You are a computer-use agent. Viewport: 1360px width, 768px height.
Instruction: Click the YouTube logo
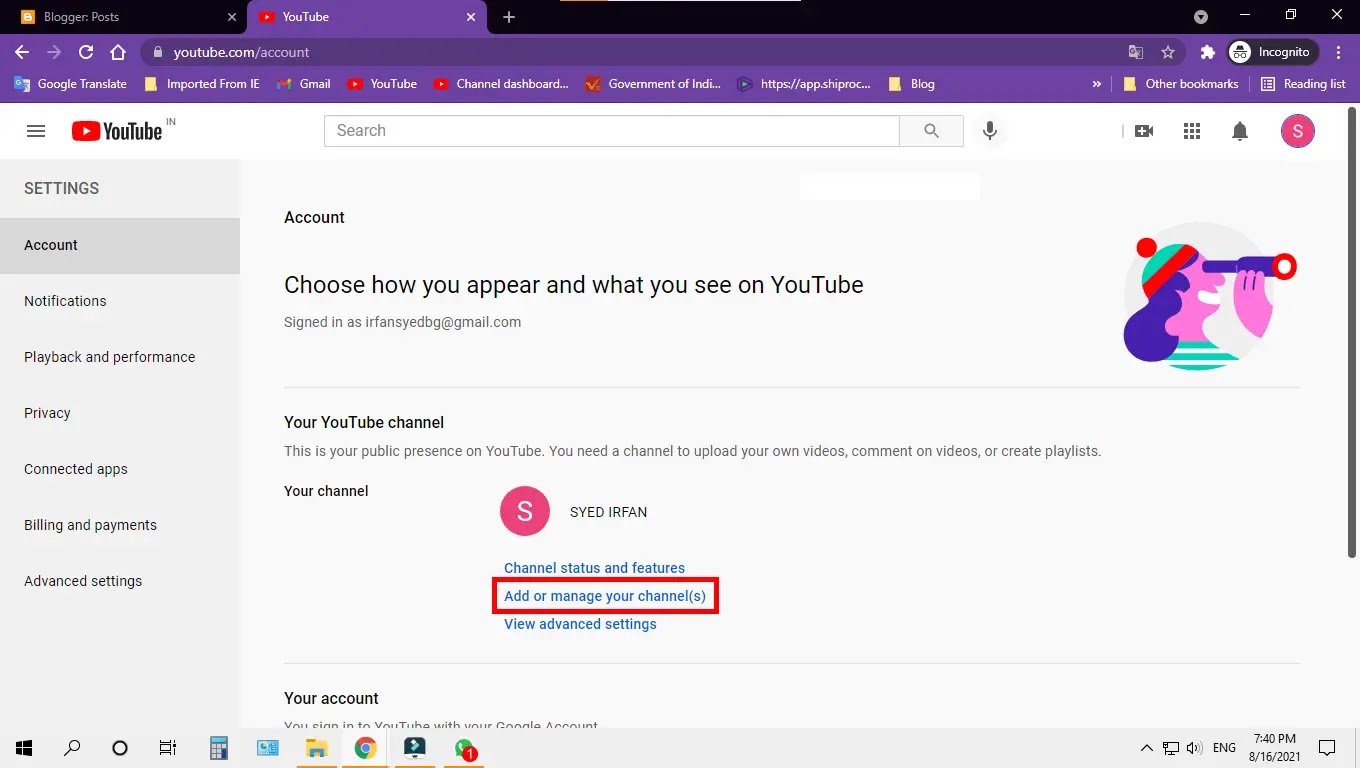pos(118,131)
